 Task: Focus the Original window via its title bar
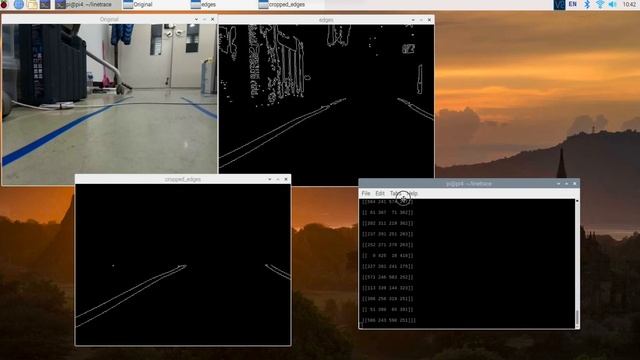pos(109,19)
